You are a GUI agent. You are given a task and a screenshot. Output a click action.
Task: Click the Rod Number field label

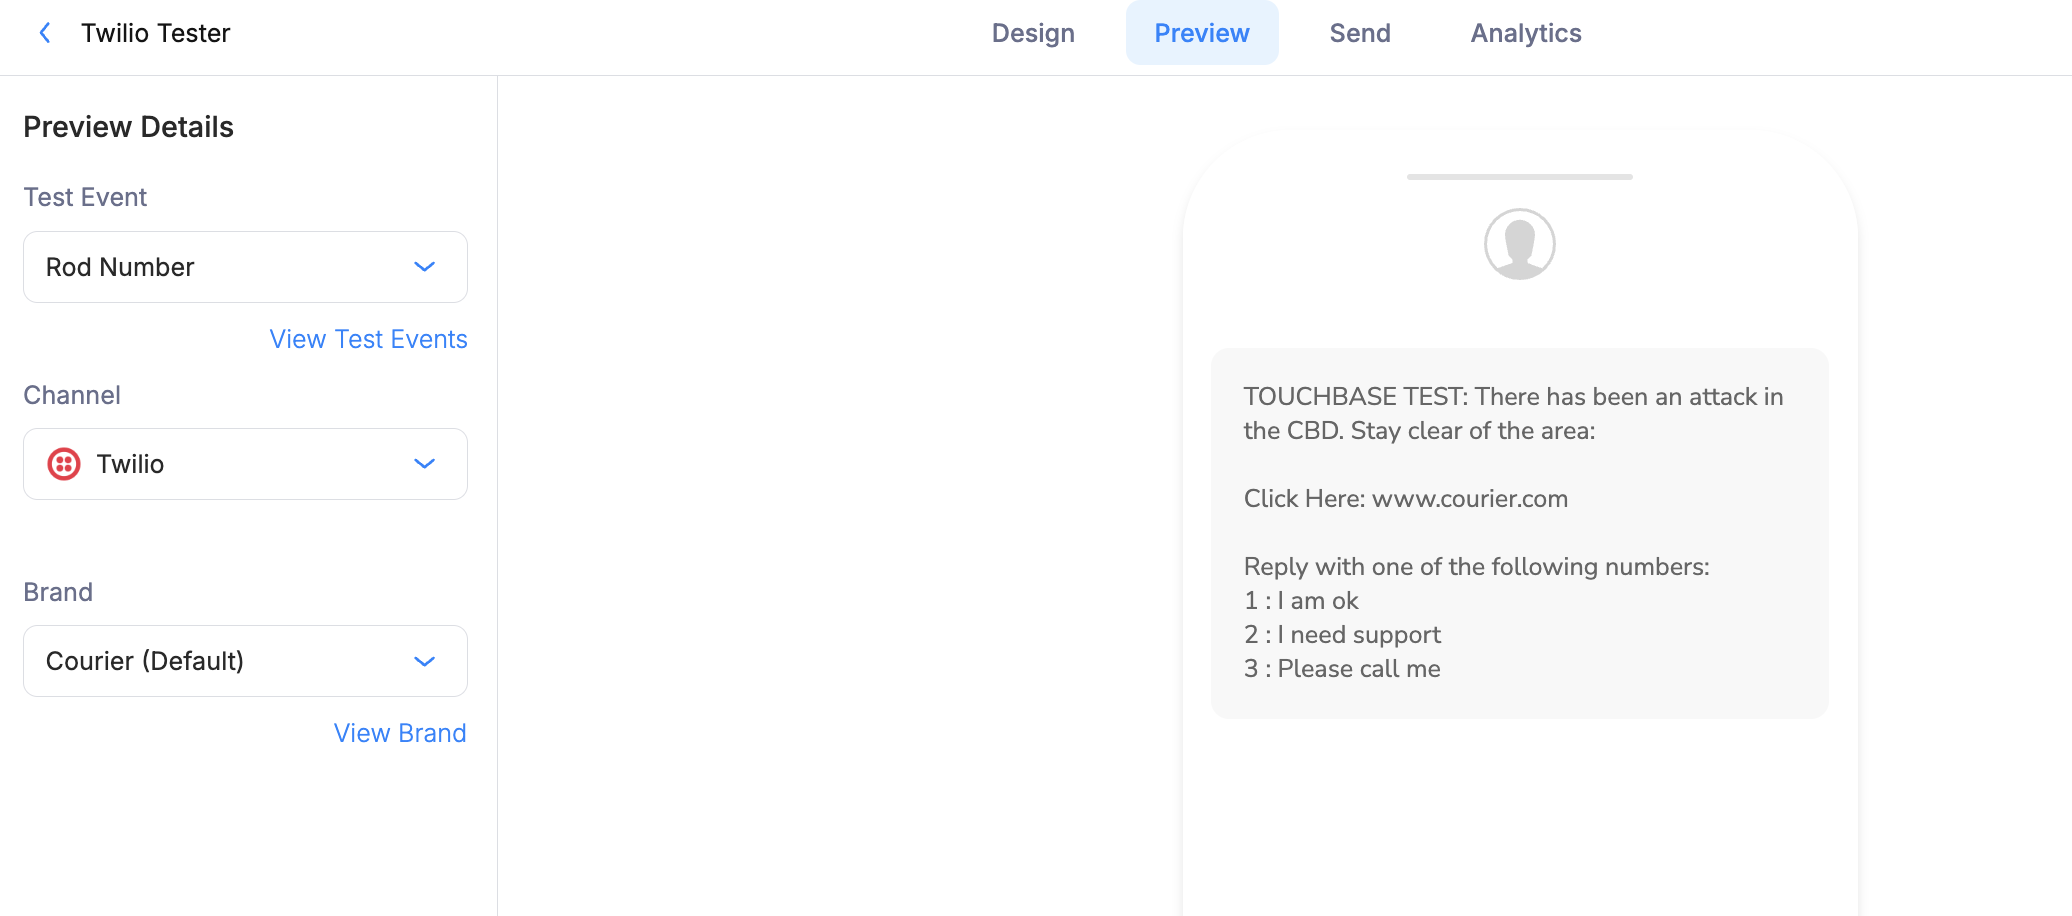120,267
